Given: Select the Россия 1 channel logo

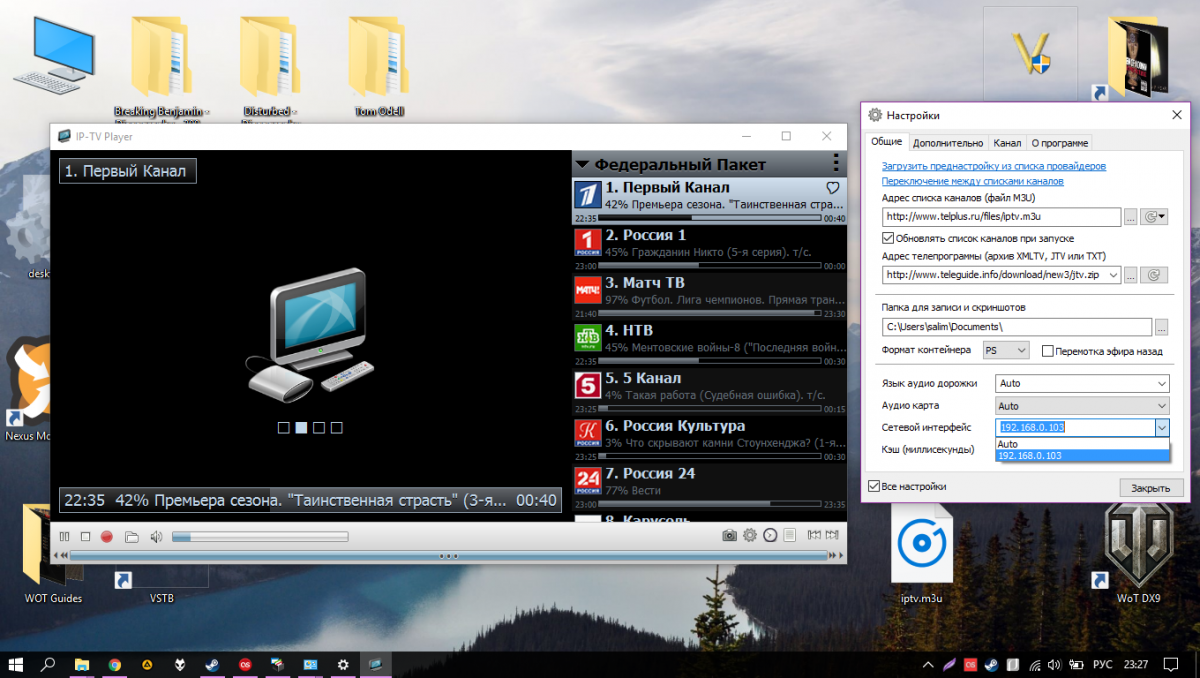Looking at the screenshot, I should click(587, 242).
